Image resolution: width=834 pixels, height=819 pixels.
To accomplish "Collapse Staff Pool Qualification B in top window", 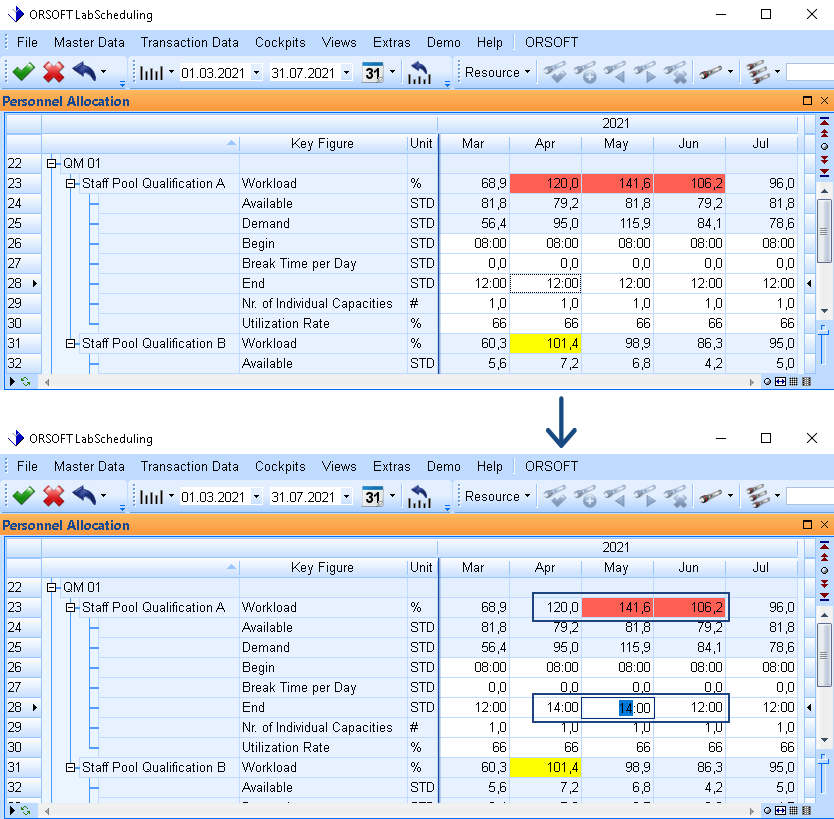I will 71,344.
